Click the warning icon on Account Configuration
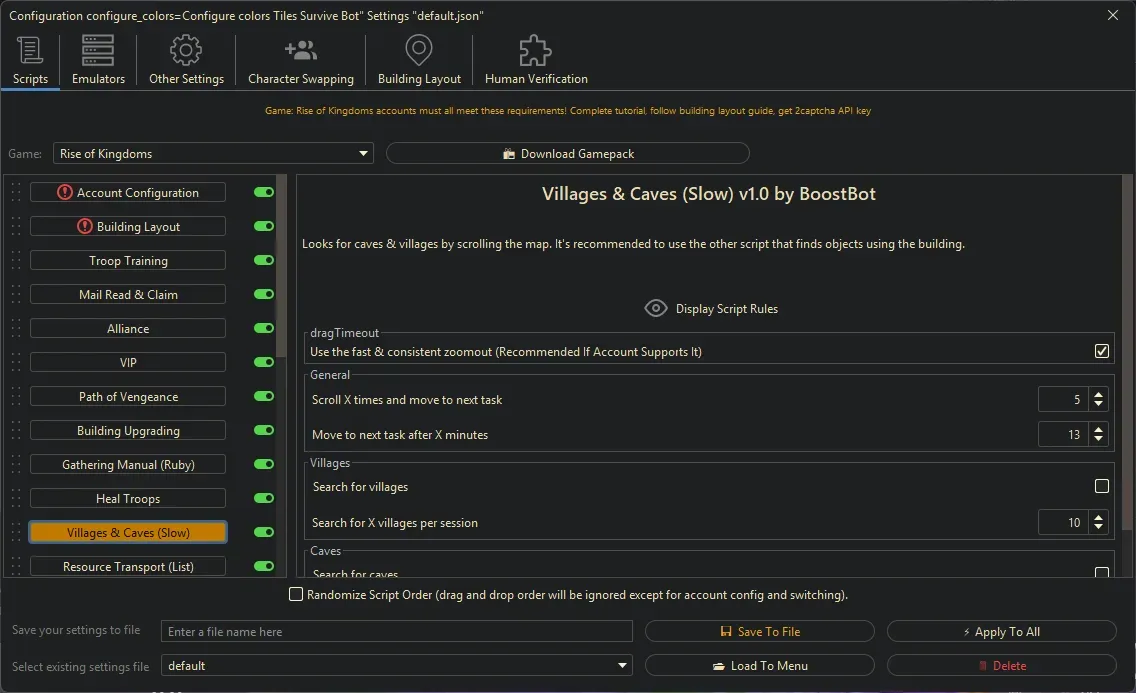 point(65,193)
